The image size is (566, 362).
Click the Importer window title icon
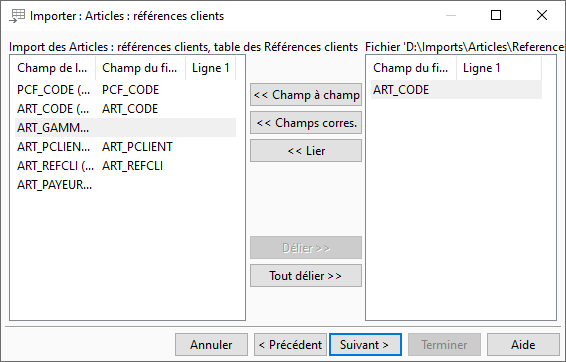(x=17, y=16)
